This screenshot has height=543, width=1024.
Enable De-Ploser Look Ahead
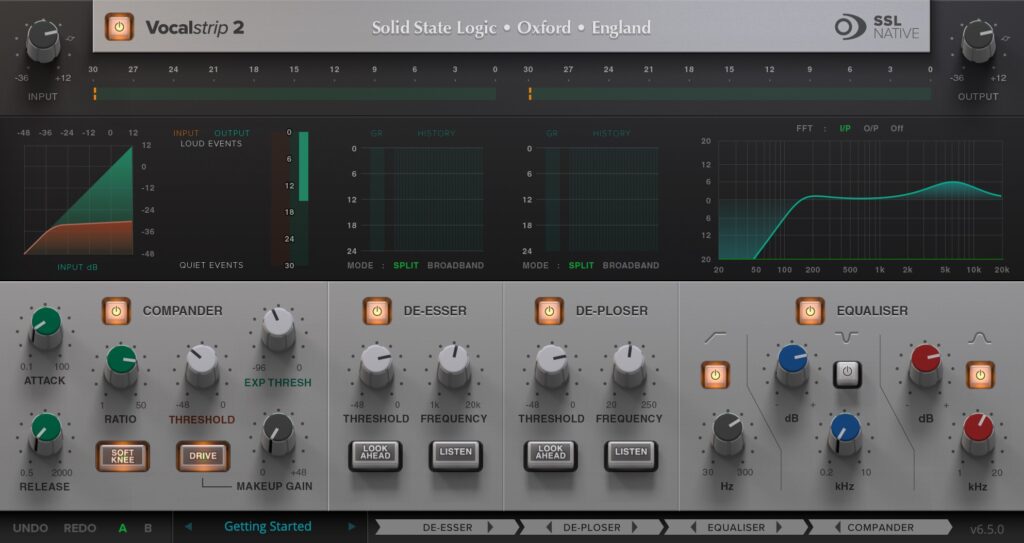point(551,455)
